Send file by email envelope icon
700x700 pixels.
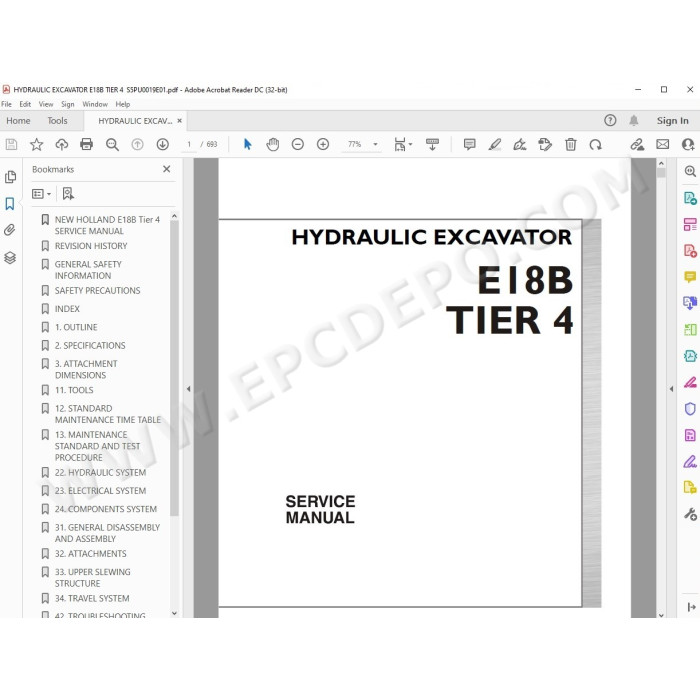pyautogui.click(x=662, y=144)
